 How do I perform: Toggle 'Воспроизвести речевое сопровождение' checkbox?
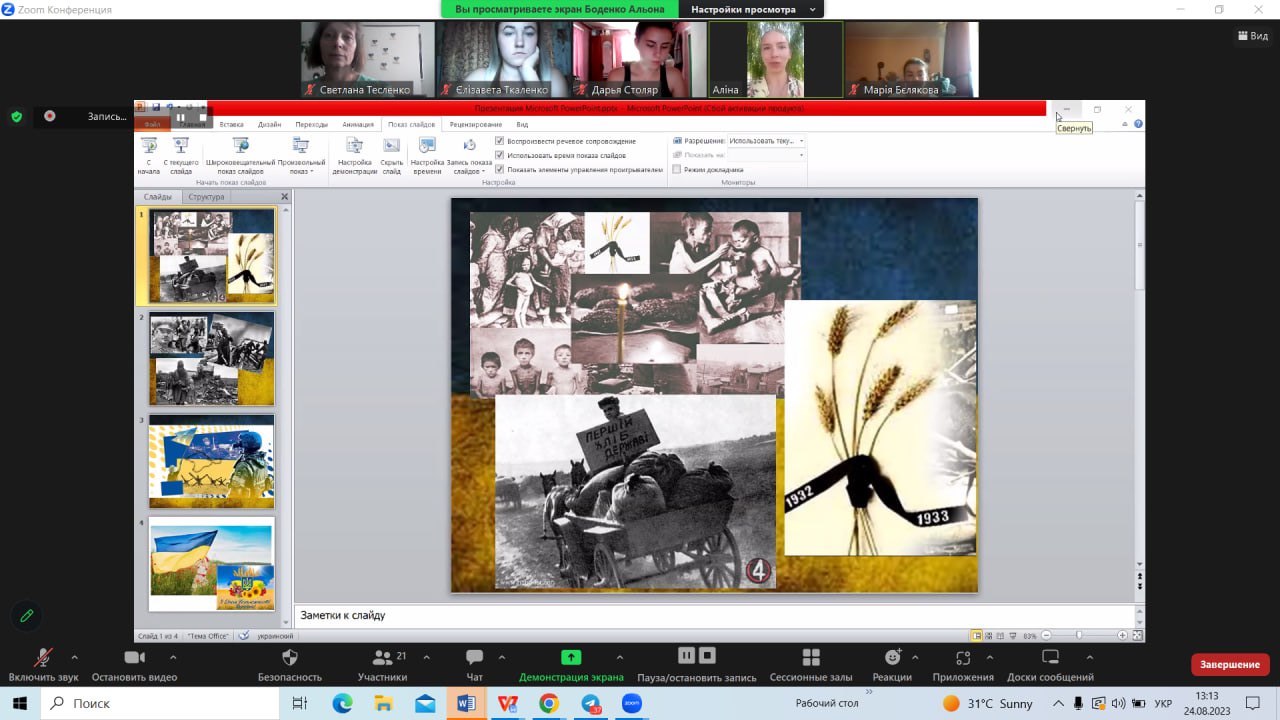click(500, 141)
